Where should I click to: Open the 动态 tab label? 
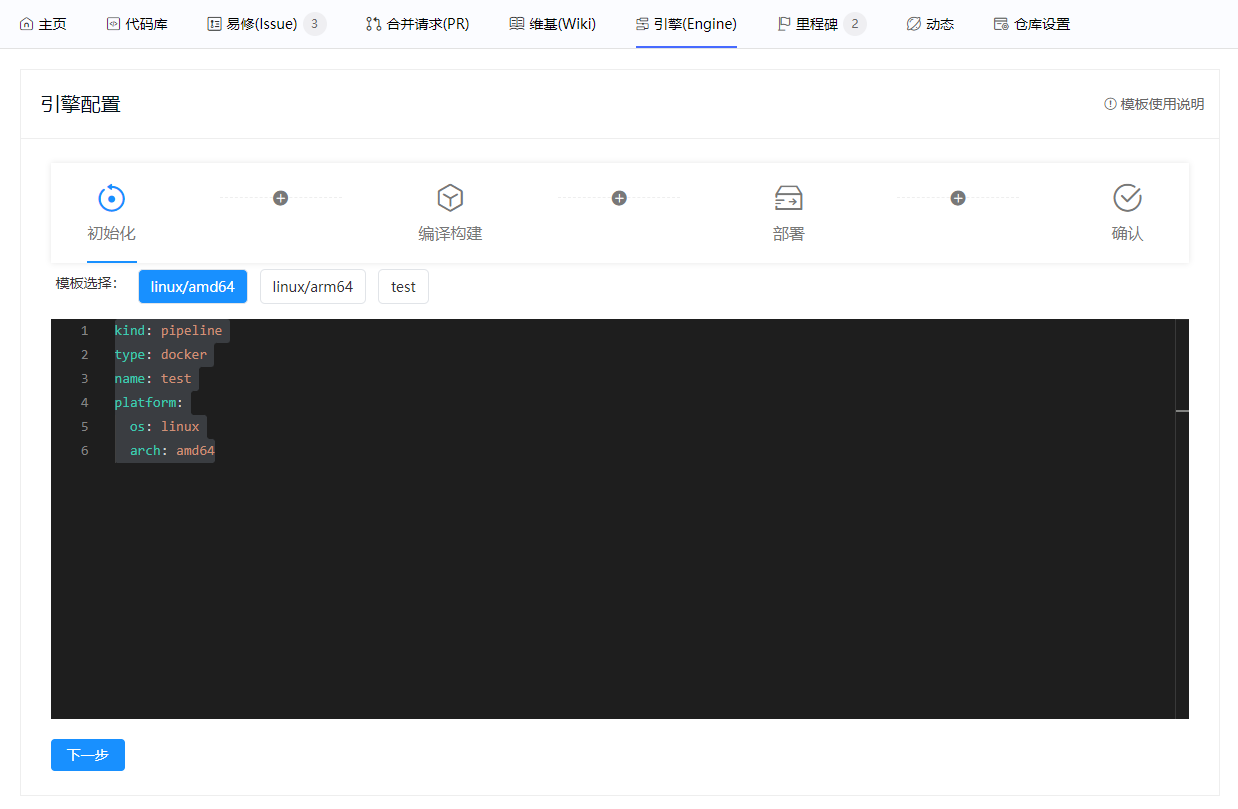coord(940,24)
